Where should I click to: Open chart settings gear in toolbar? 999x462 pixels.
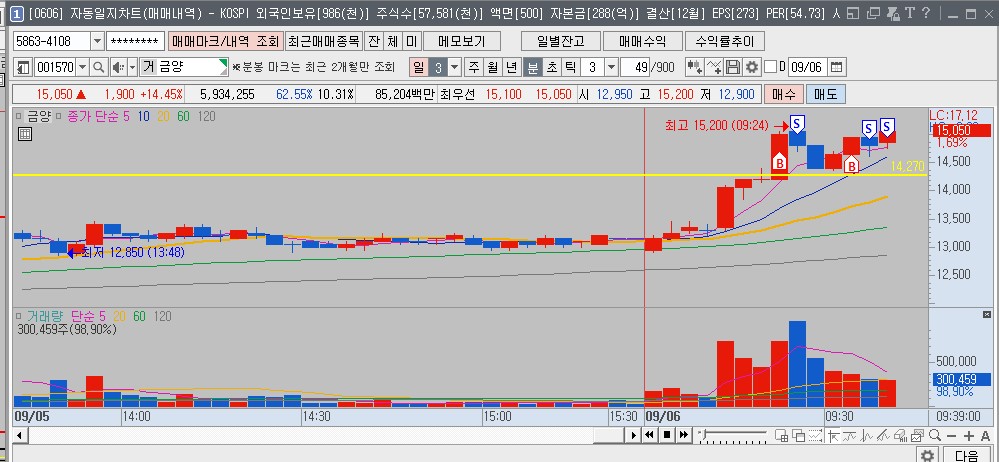[752, 67]
